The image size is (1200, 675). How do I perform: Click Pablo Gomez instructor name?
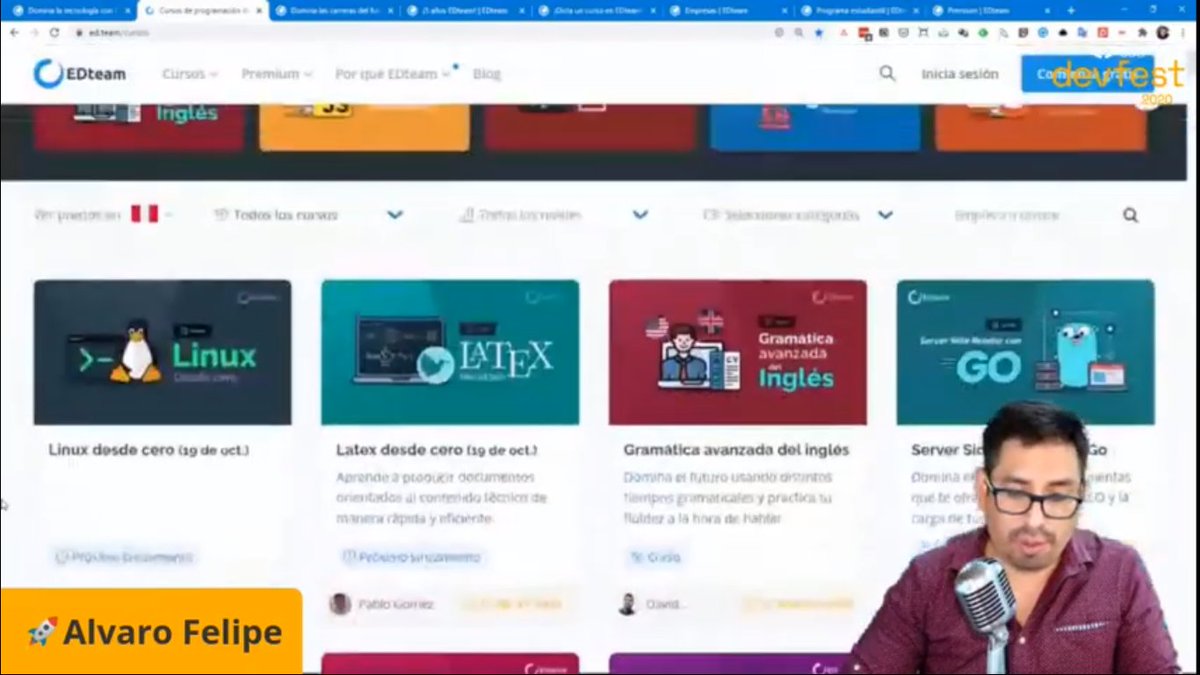[x=396, y=604]
